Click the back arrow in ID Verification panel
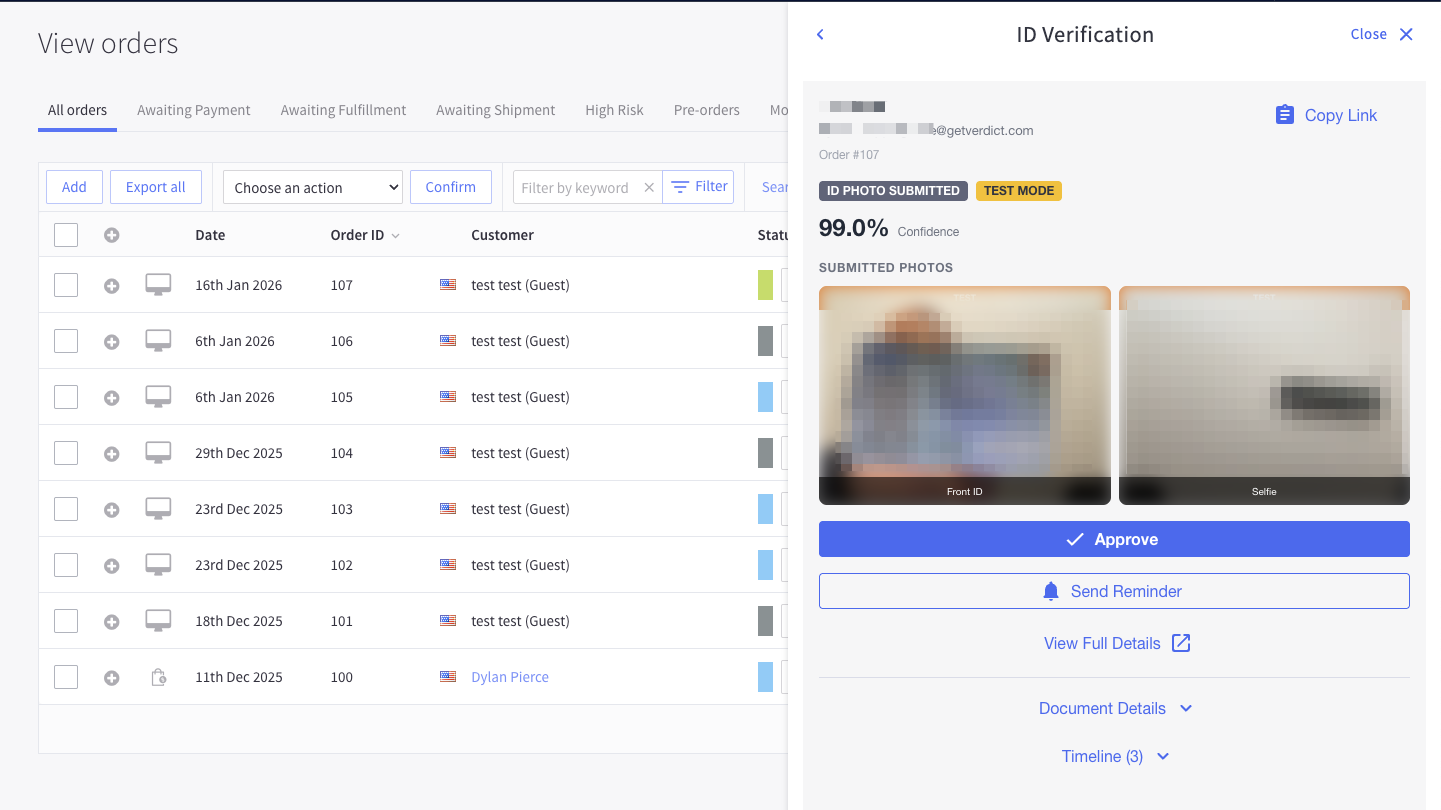The height and width of the screenshot is (810, 1441). click(x=819, y=34)
